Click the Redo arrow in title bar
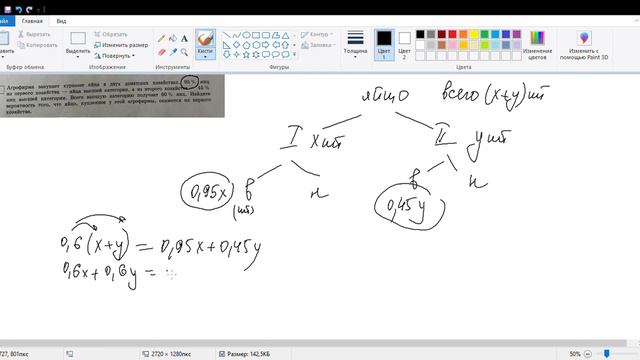This screenshot has height=360, width=640. 29,9
